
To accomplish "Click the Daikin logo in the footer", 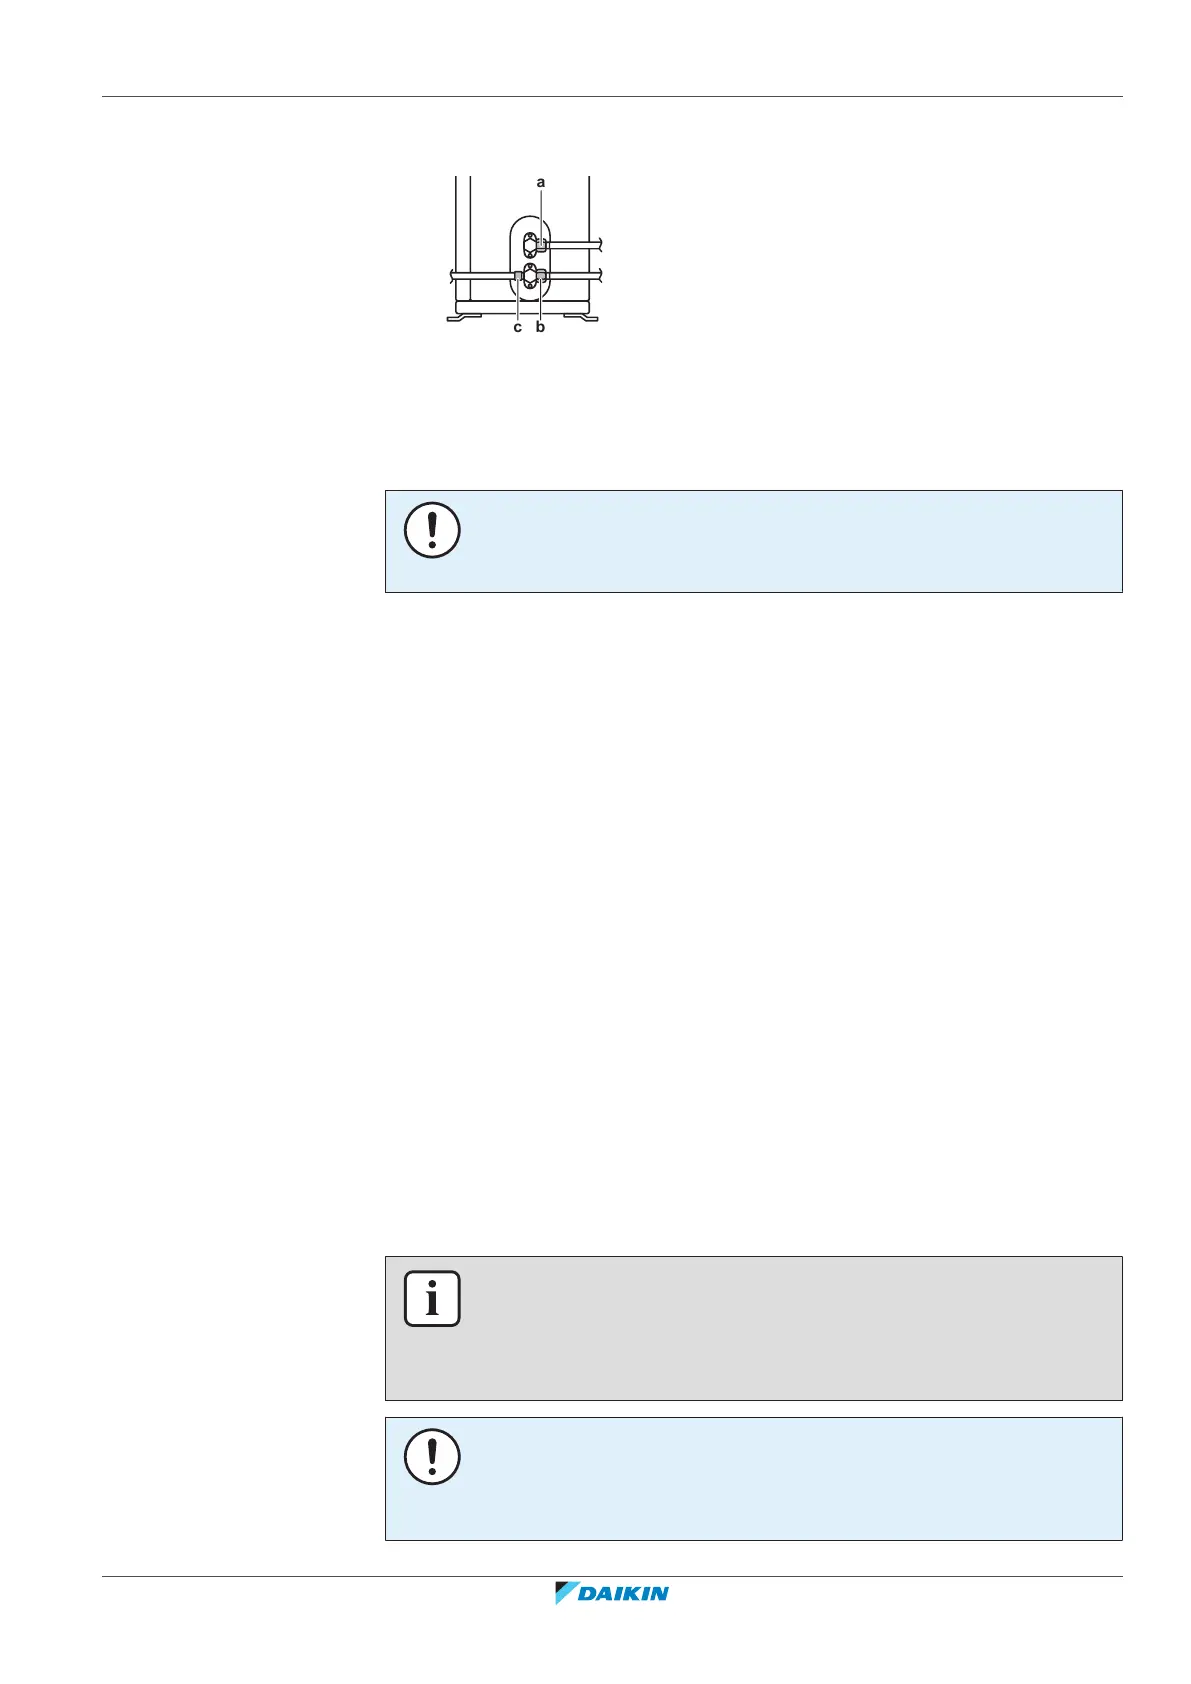I will point(612,1593).
